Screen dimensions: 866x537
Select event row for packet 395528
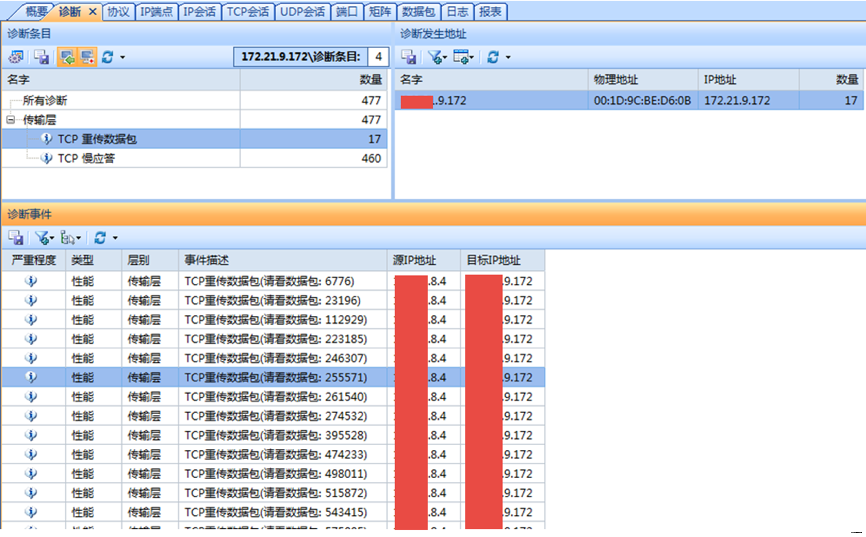pos(273,435)
